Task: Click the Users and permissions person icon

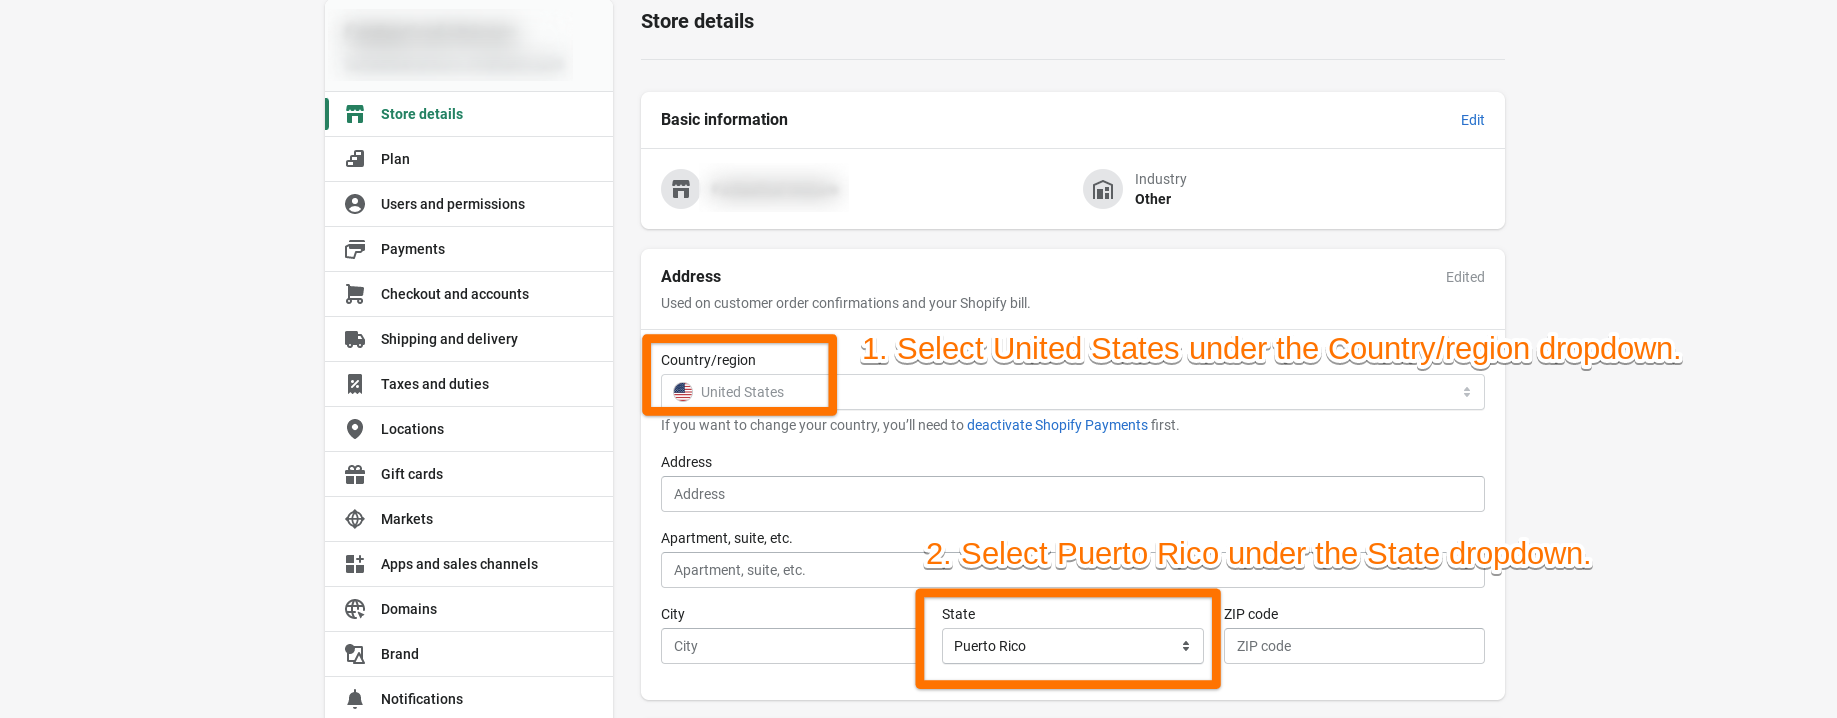Action: pos(355,204)
